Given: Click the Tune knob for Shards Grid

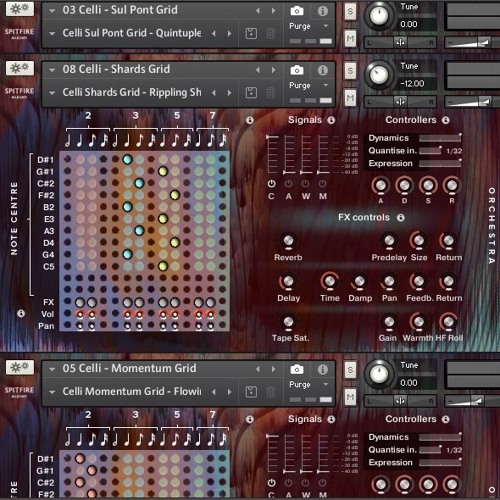Looking at the screenshot, I should (379, 75).
